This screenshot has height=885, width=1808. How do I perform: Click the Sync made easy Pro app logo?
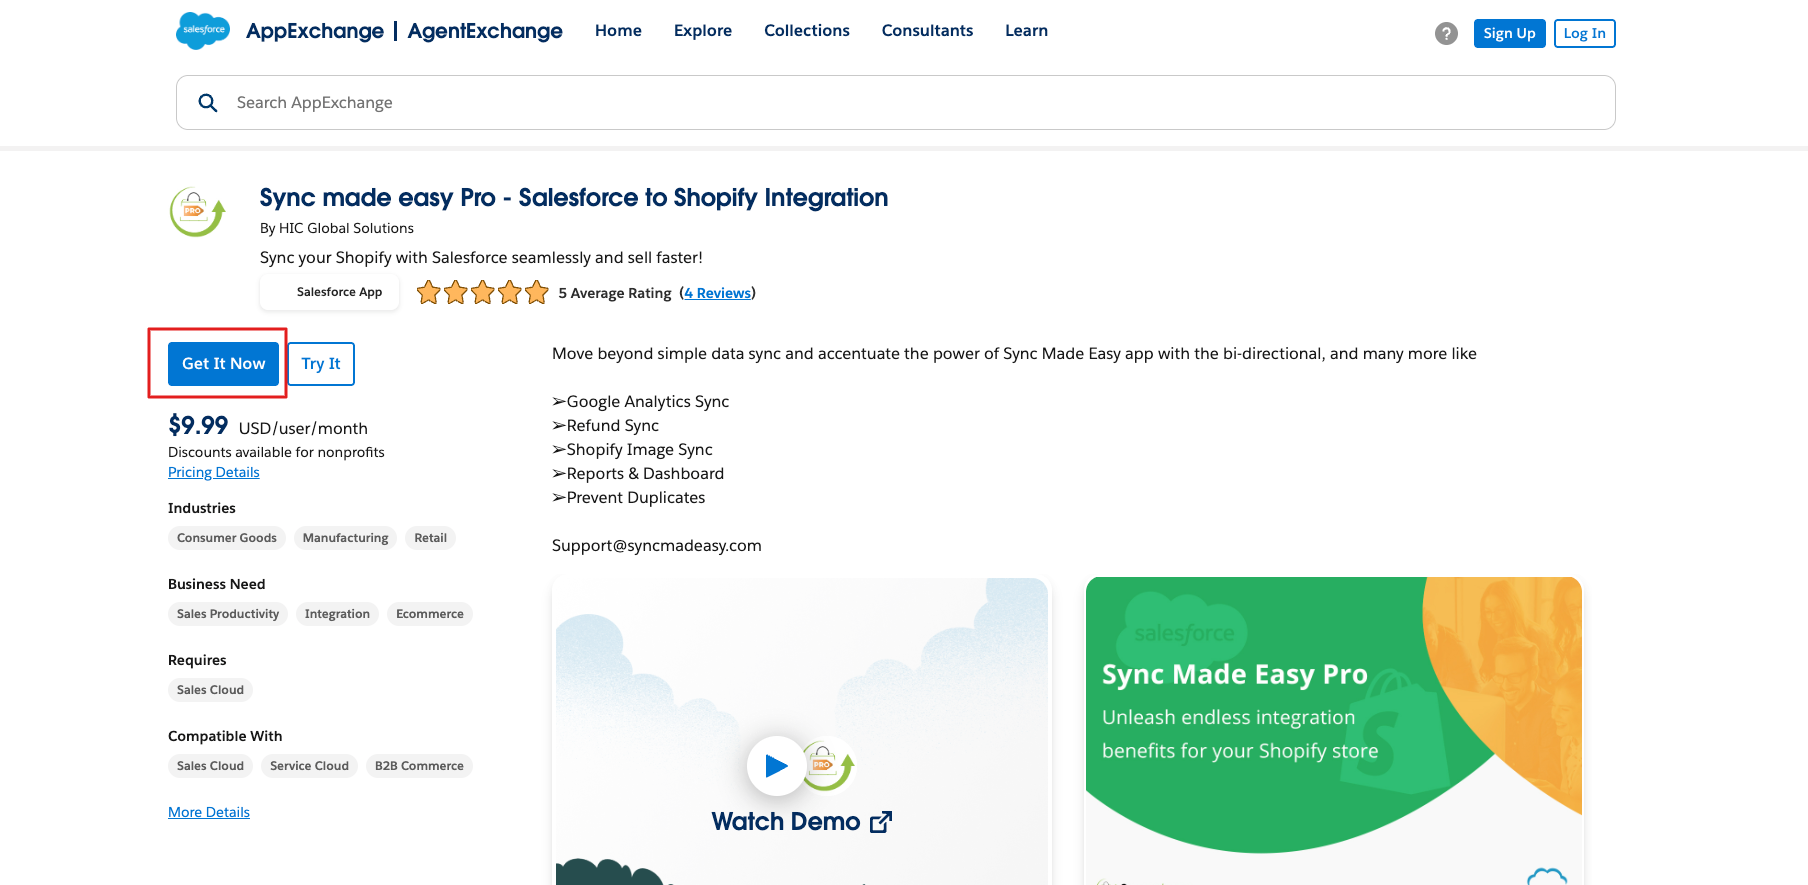click(197, 212)
